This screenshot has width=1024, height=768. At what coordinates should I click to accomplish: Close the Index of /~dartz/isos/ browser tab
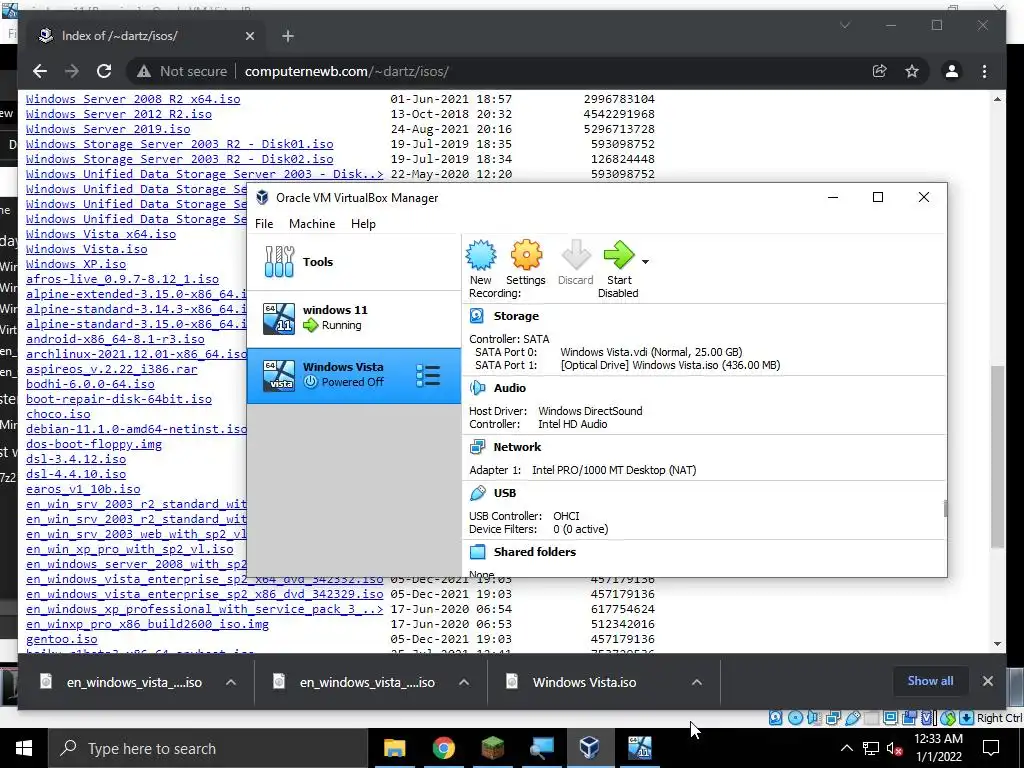[249, 36]
